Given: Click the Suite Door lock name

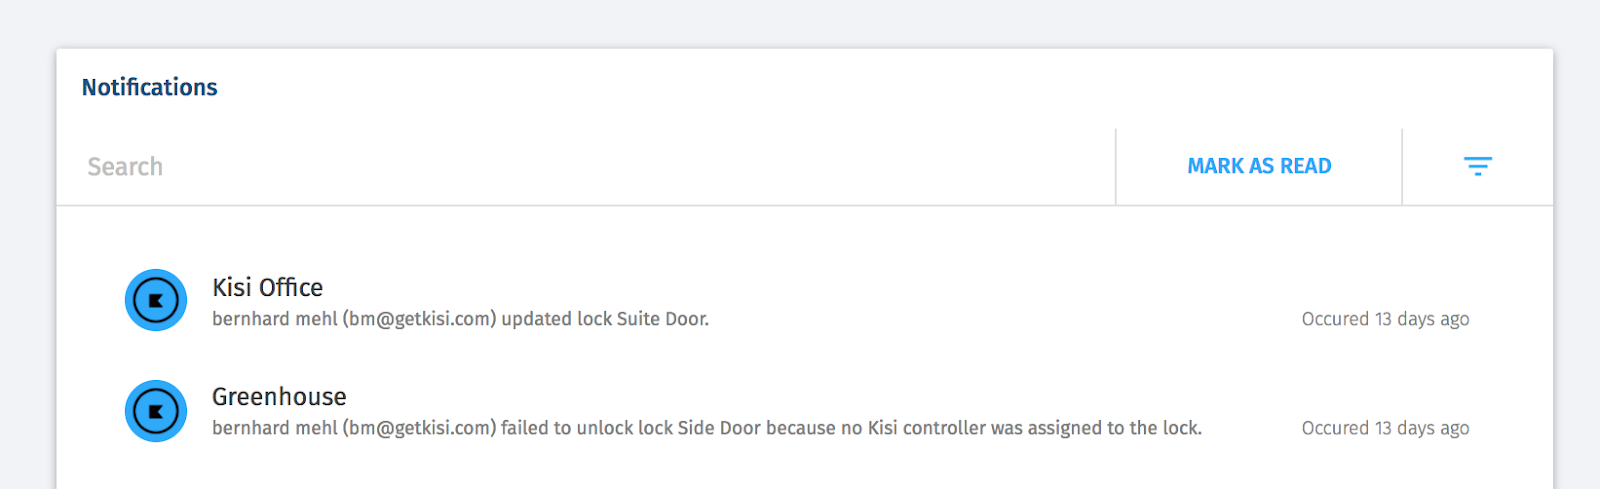Looking at the screenshot, I should point(662,319).
